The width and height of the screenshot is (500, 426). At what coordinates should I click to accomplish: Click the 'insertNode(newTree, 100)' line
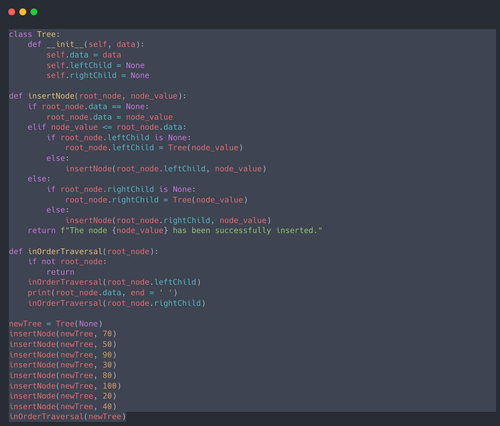tap(65, 386)
